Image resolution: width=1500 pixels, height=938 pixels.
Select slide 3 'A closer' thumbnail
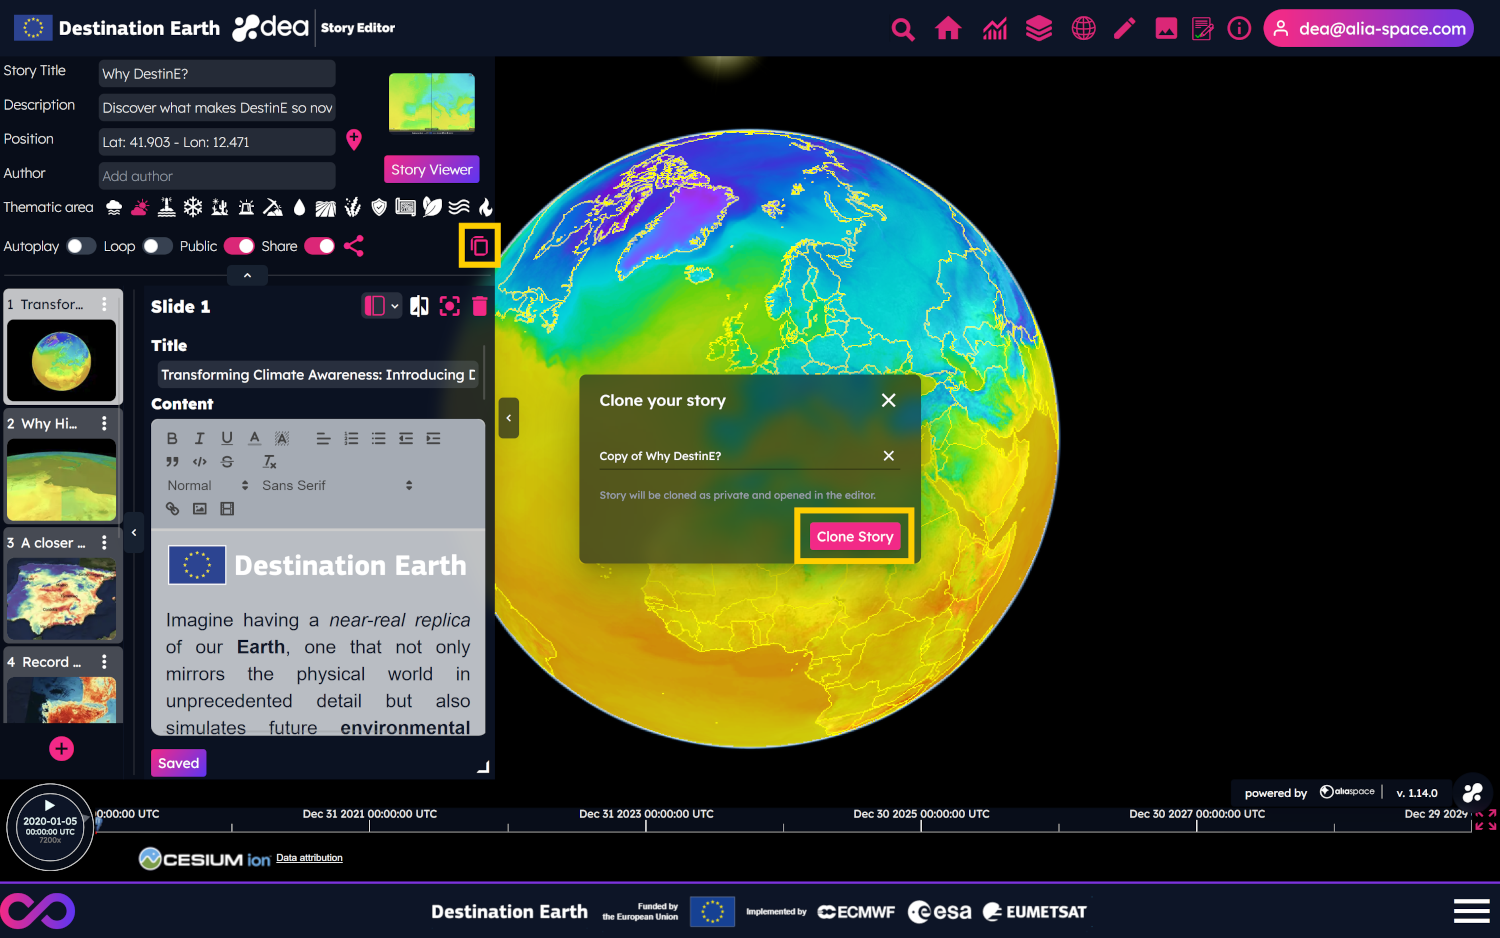pos(62,599)
